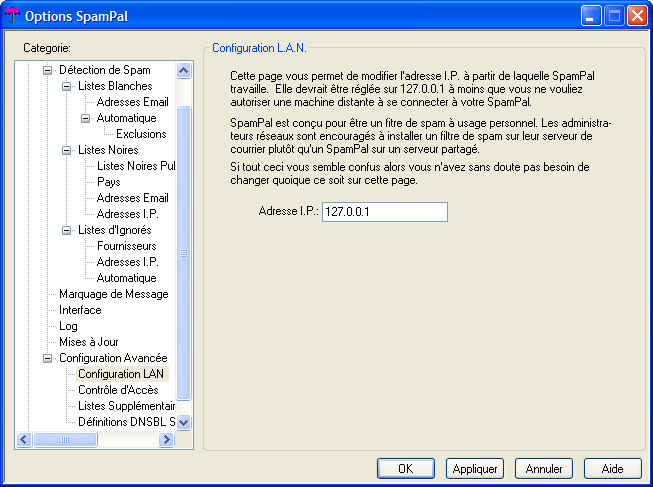Select Automatique under Listes d'Ignorés
Viewport: 653px width, 487px height.
[x=127, y=278]
